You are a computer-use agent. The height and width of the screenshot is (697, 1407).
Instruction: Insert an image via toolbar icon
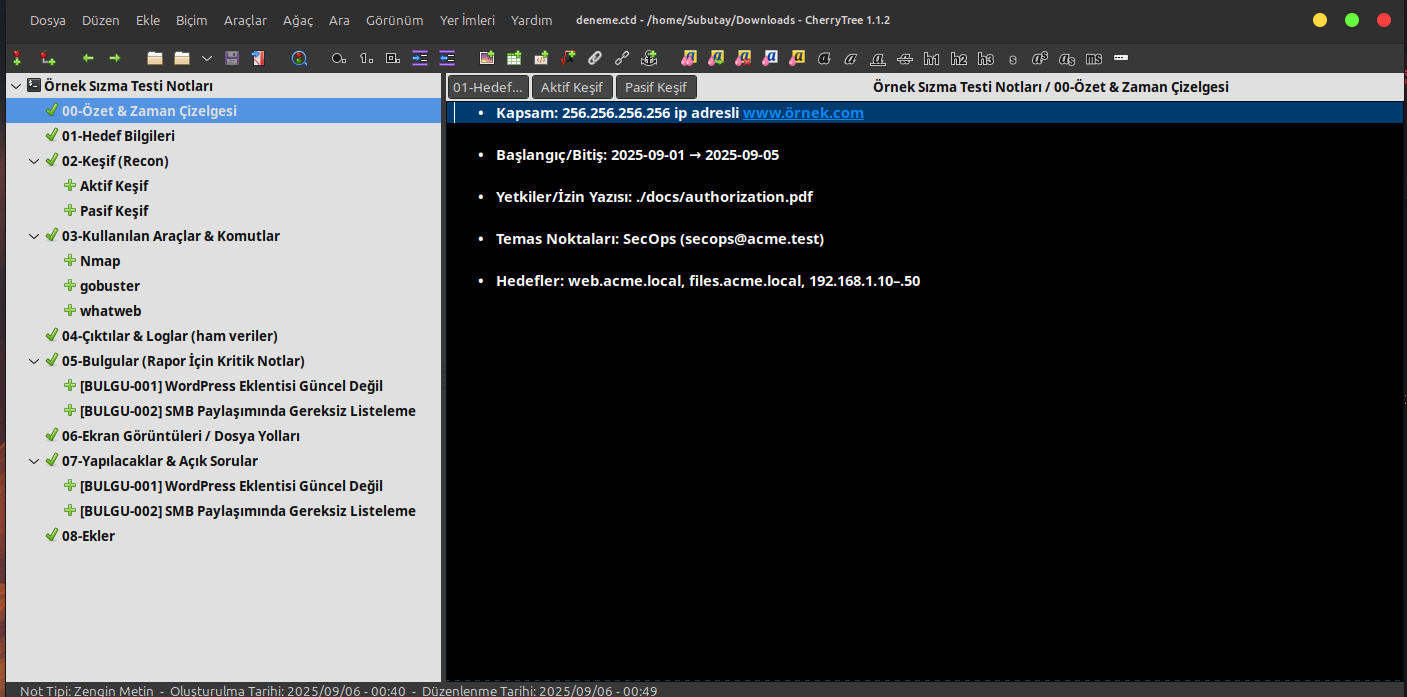(487, 58)
